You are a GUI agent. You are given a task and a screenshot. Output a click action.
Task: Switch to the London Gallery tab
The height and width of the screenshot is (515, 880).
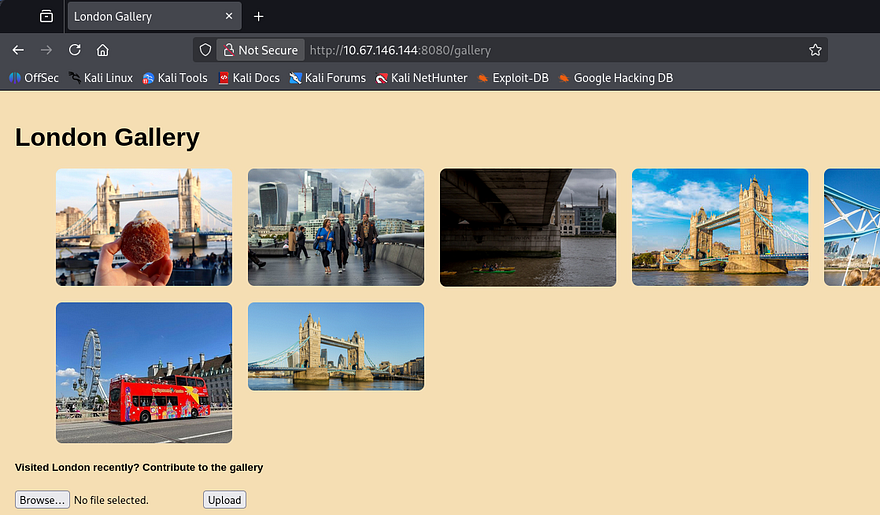(140, 16)
